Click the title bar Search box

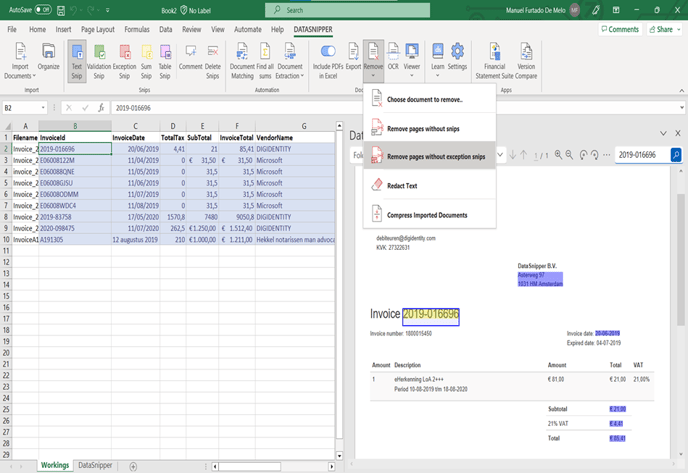[x=348, y=10]
